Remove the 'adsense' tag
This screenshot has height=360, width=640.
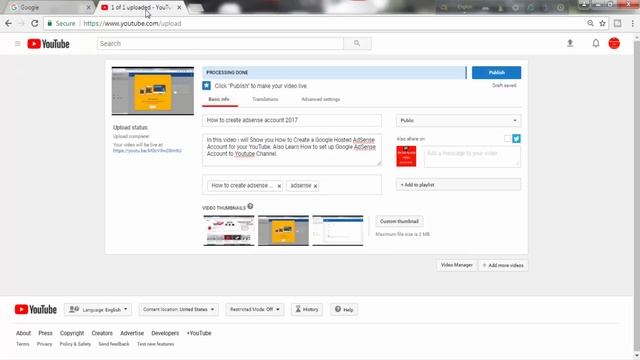pyautogui.click(x=315, y=186)
